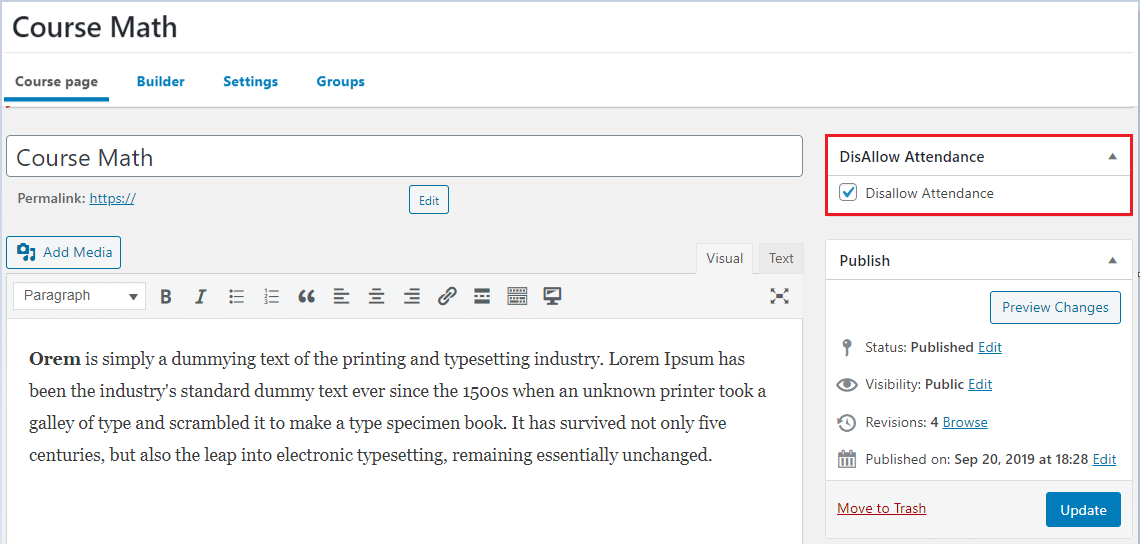Collapse the DisAllow Attendance panel

1112,156
